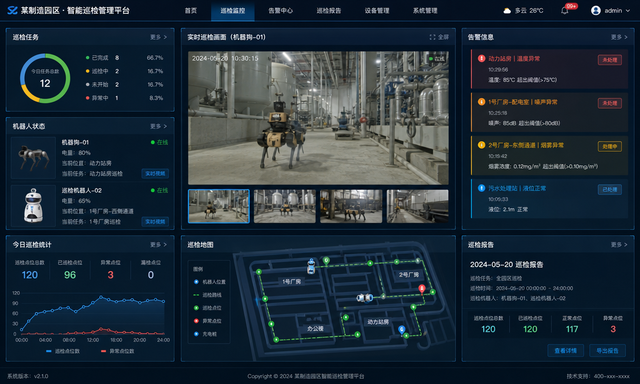Click the main live video feed
This screenshot has width=640, height=384.
(x=318, y=118)
